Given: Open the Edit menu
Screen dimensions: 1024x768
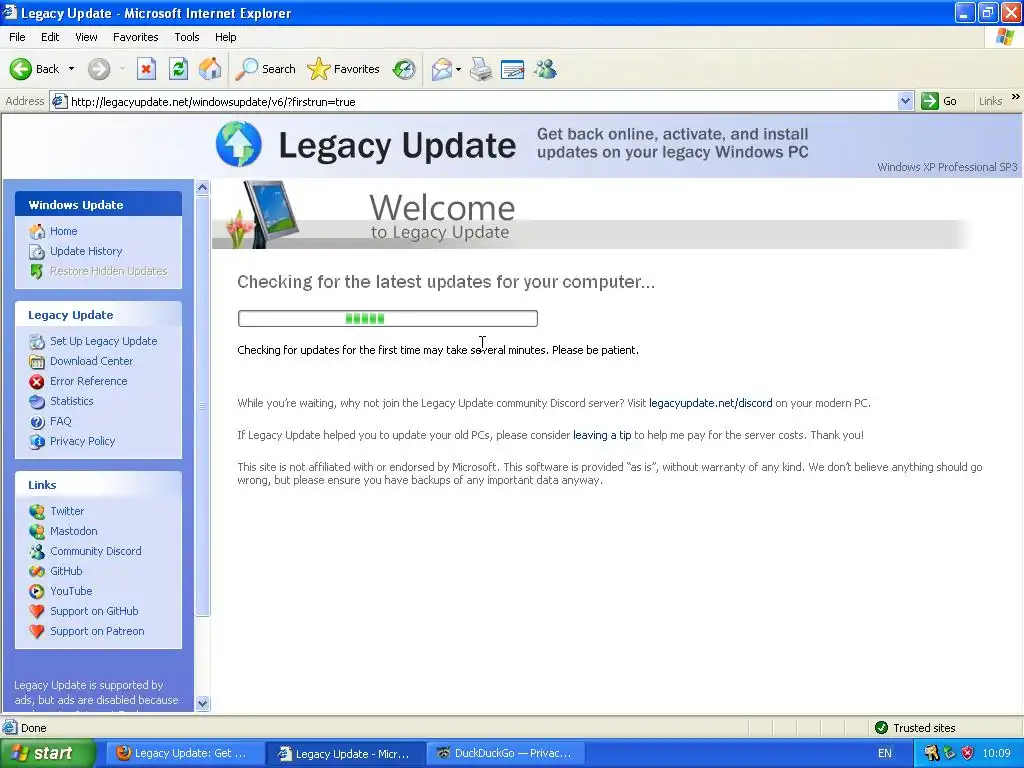Looking at the screenshot, I should coord(50,37).
